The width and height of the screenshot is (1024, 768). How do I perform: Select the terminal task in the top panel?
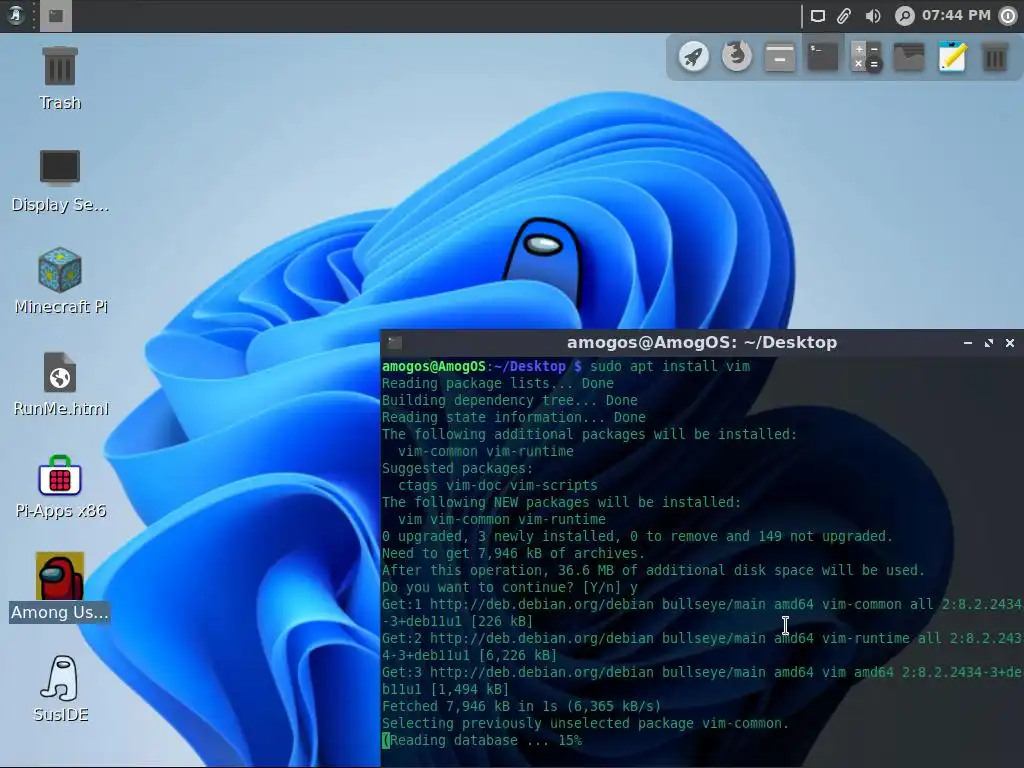56,16
